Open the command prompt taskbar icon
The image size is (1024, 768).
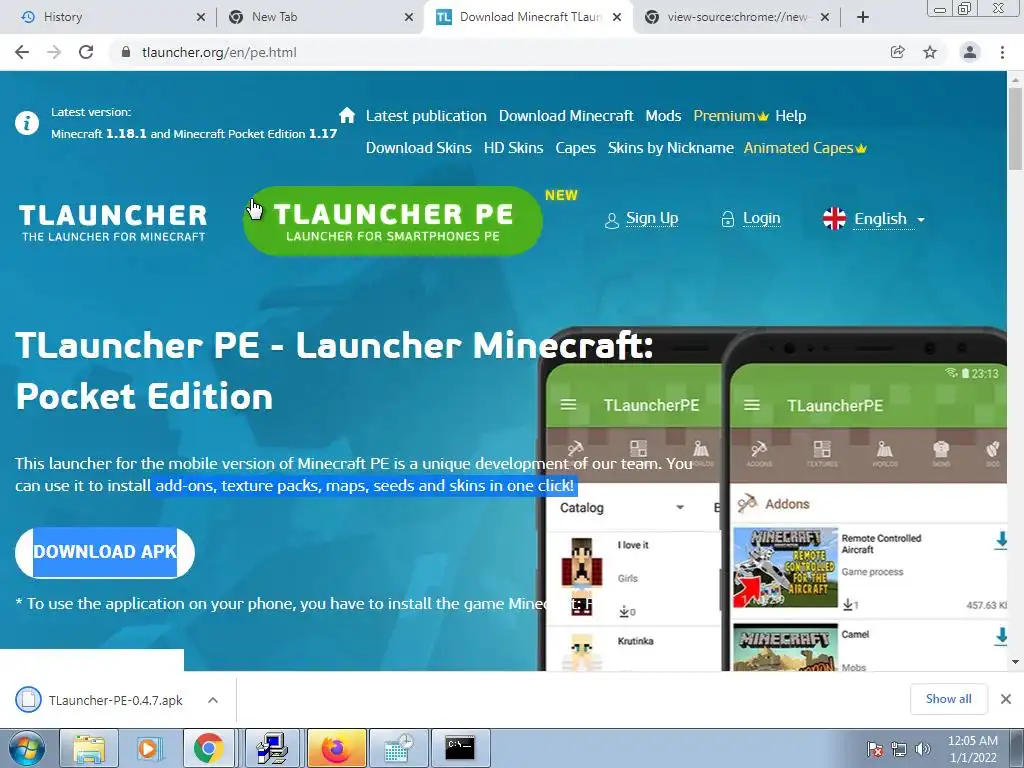tap(460, 748)
